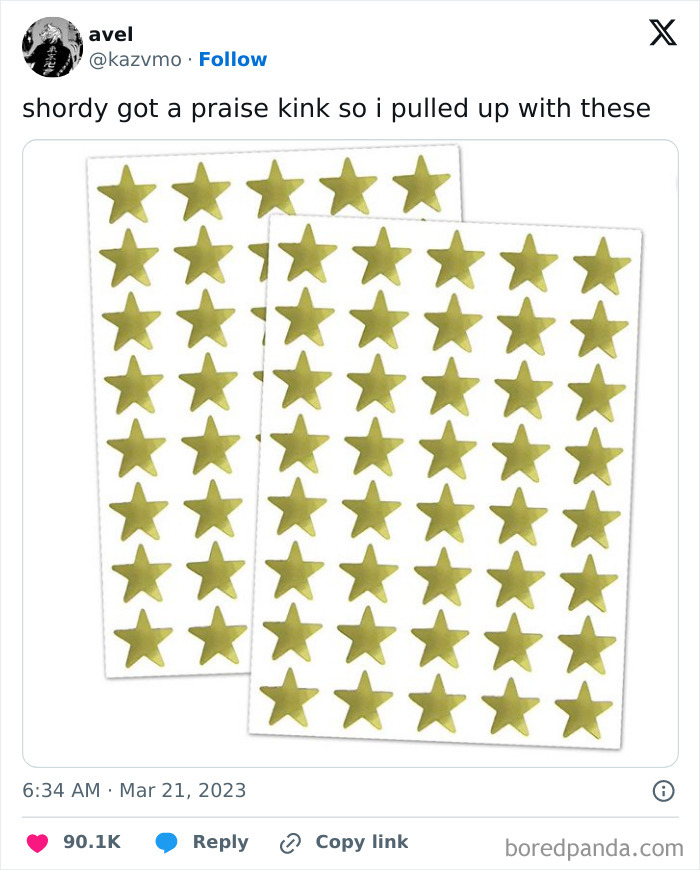700x870 pixels.
Task: Click the boredpanda.com watermark
Action: [593, 848]
